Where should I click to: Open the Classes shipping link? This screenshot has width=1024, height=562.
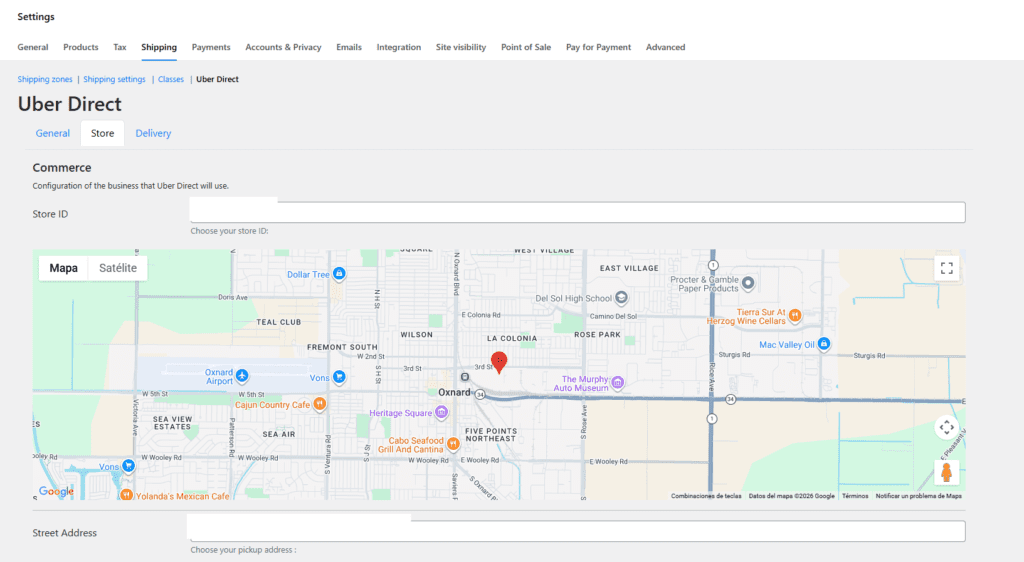170,79
